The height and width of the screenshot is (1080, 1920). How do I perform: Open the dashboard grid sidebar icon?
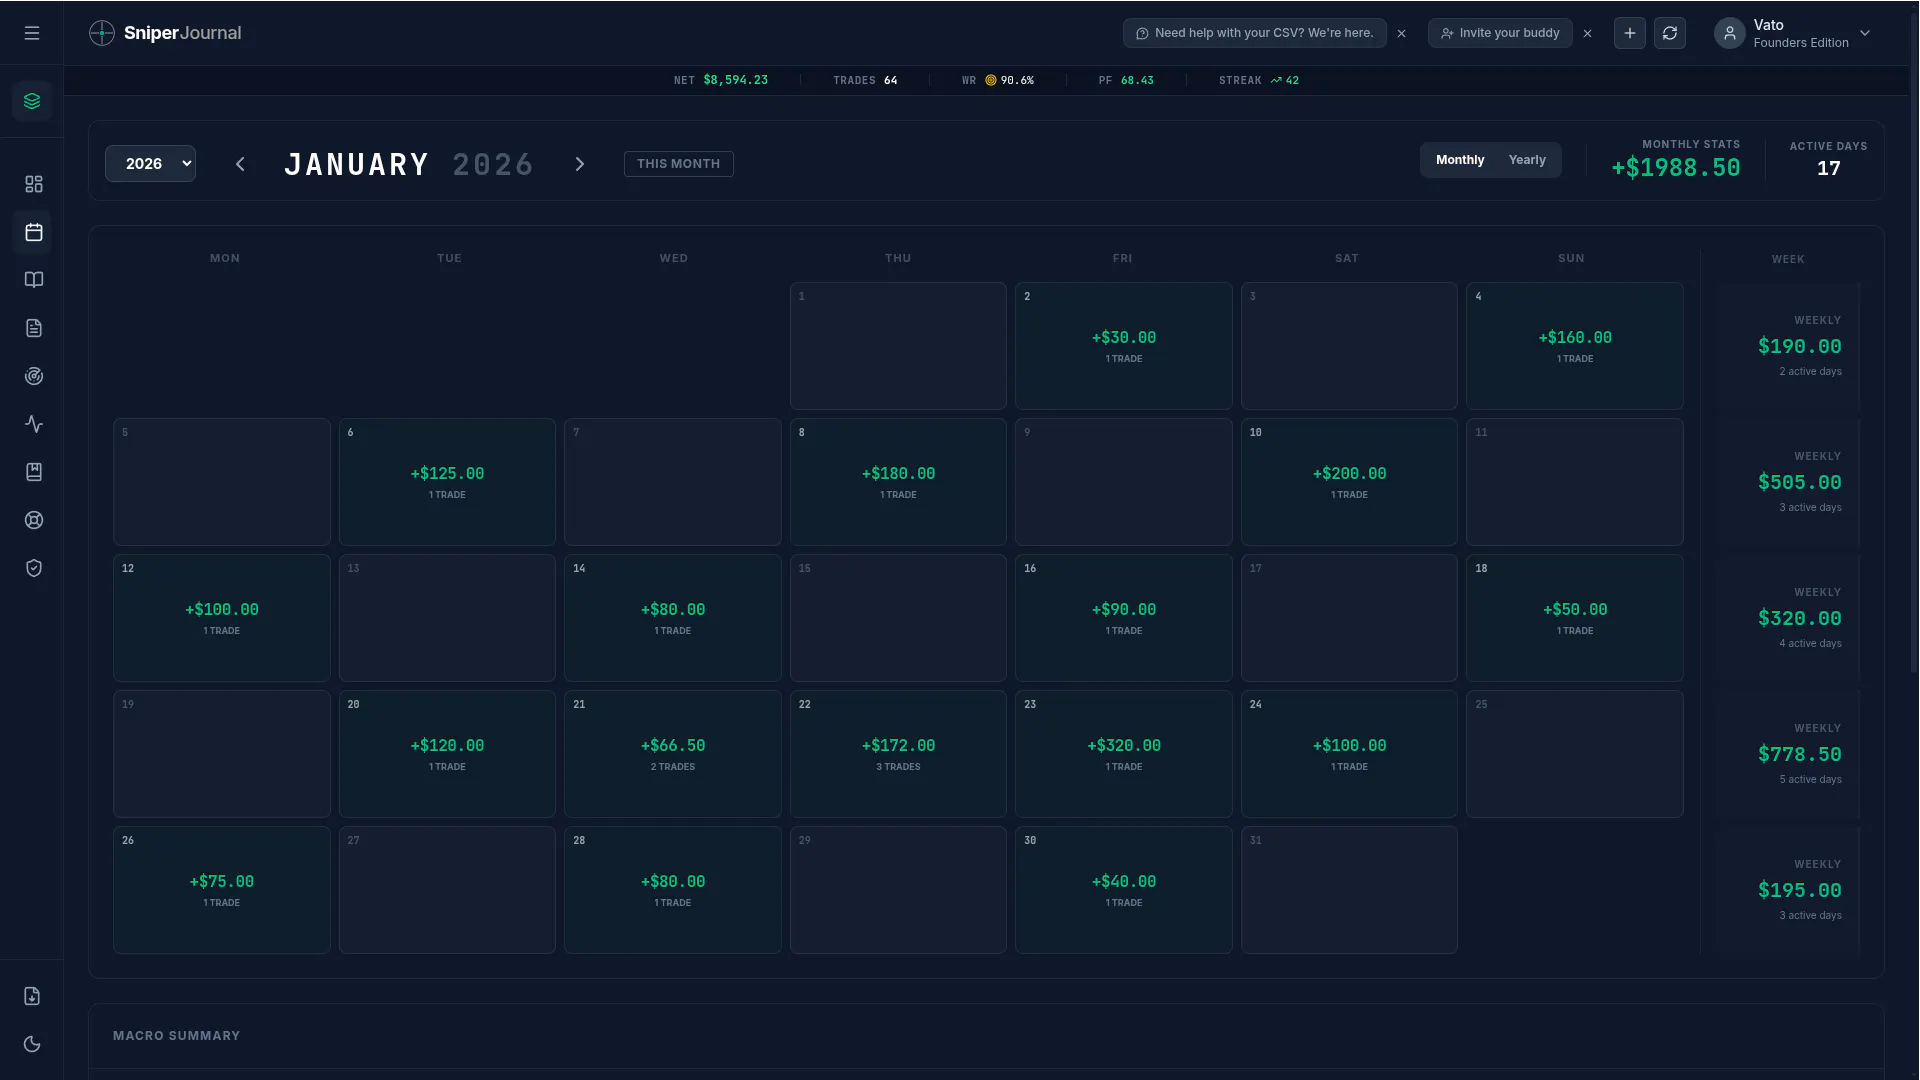point(34,184)
